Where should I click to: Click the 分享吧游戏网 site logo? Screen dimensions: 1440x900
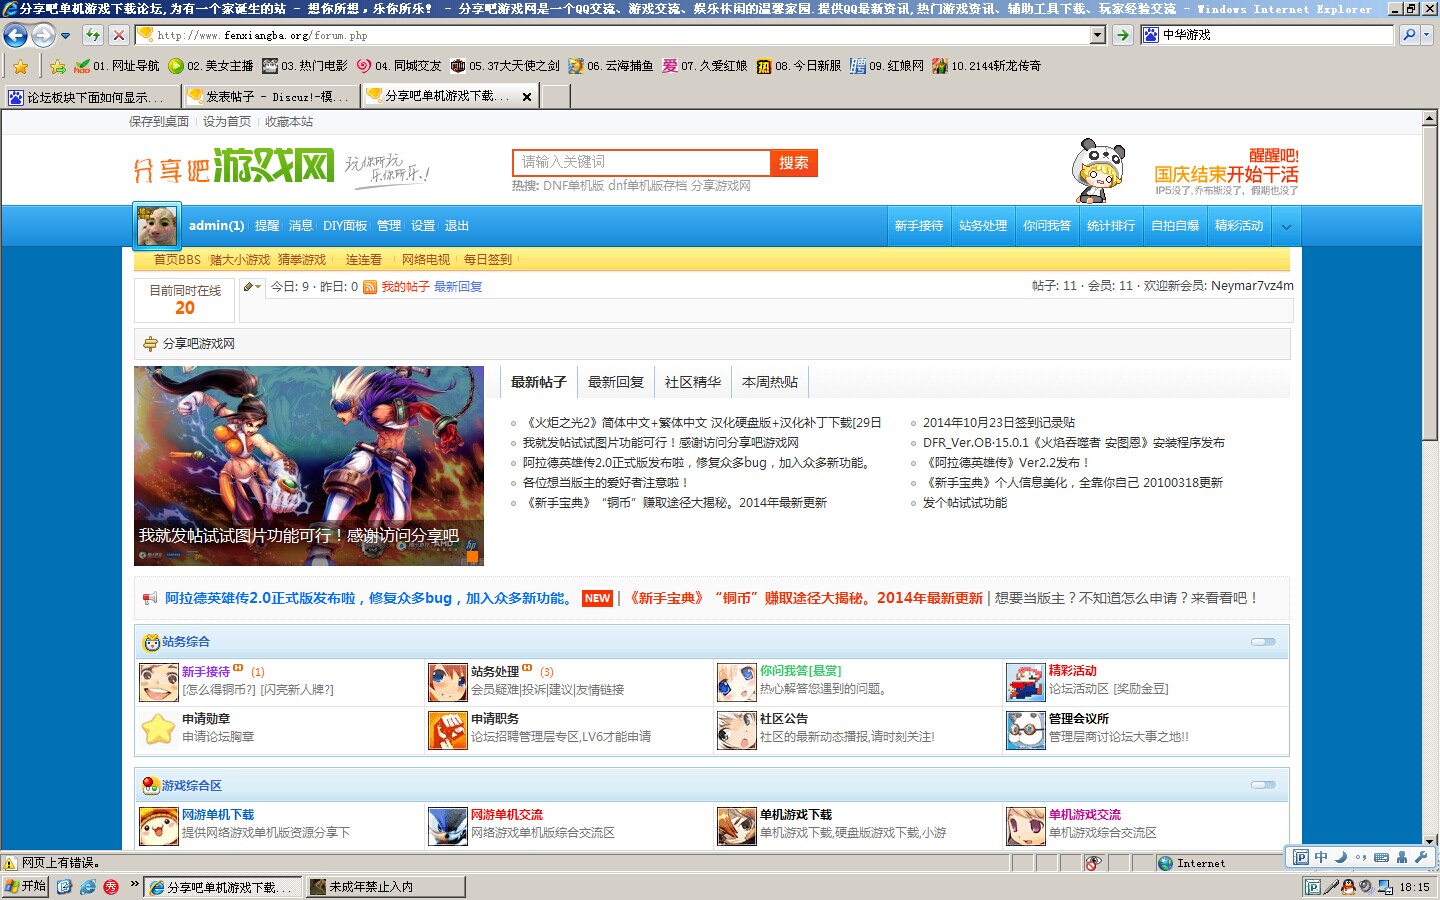point(234,166)
